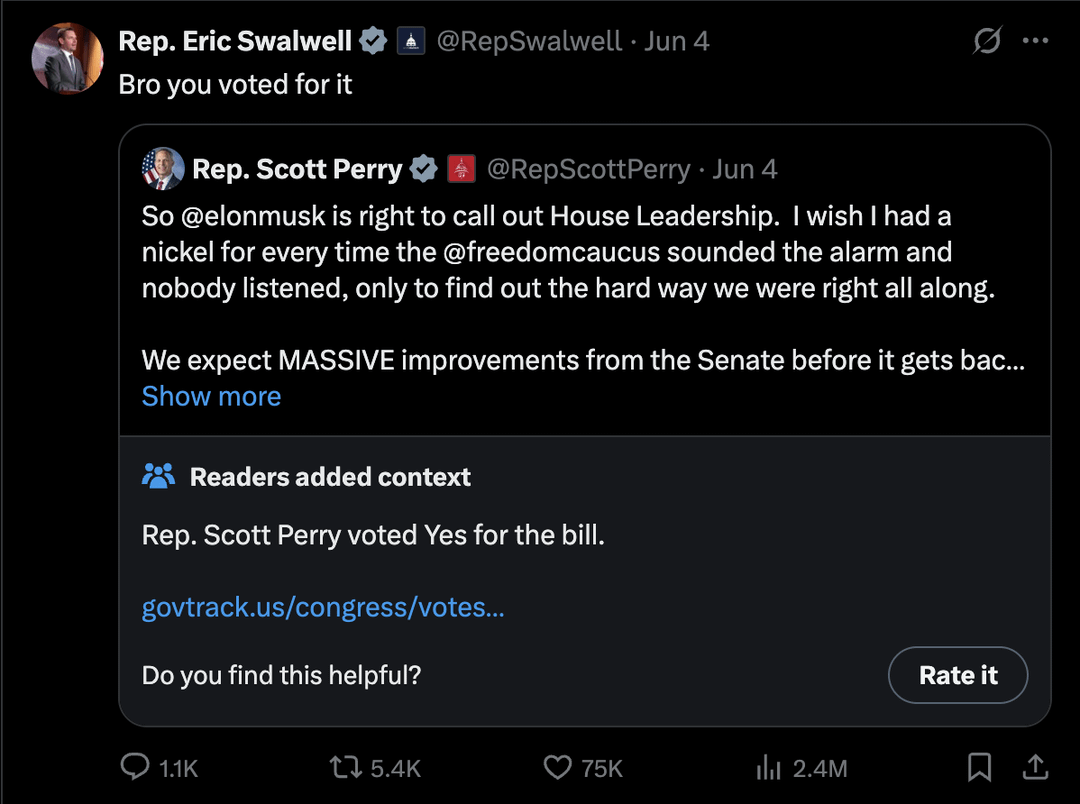Image resolution: width=1080 pixels, height=804 pixels.
Task: Click Scott Perry's avatar in the quoted tweet
Action: (163, 169)
